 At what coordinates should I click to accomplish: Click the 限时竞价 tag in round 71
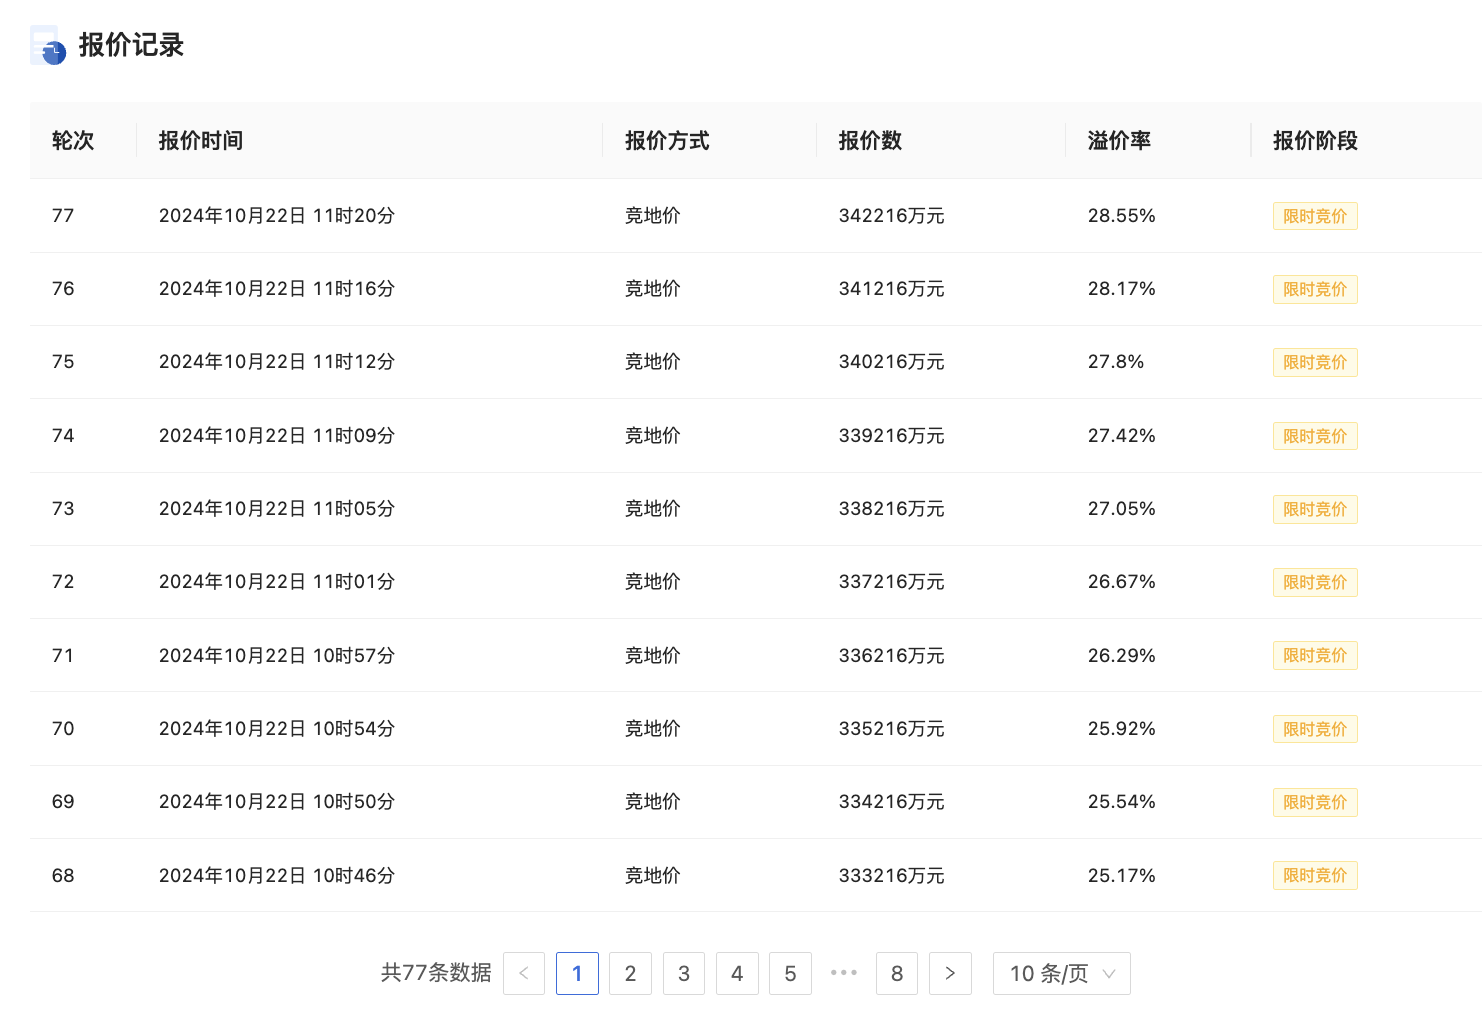[x=1315, y=655]
